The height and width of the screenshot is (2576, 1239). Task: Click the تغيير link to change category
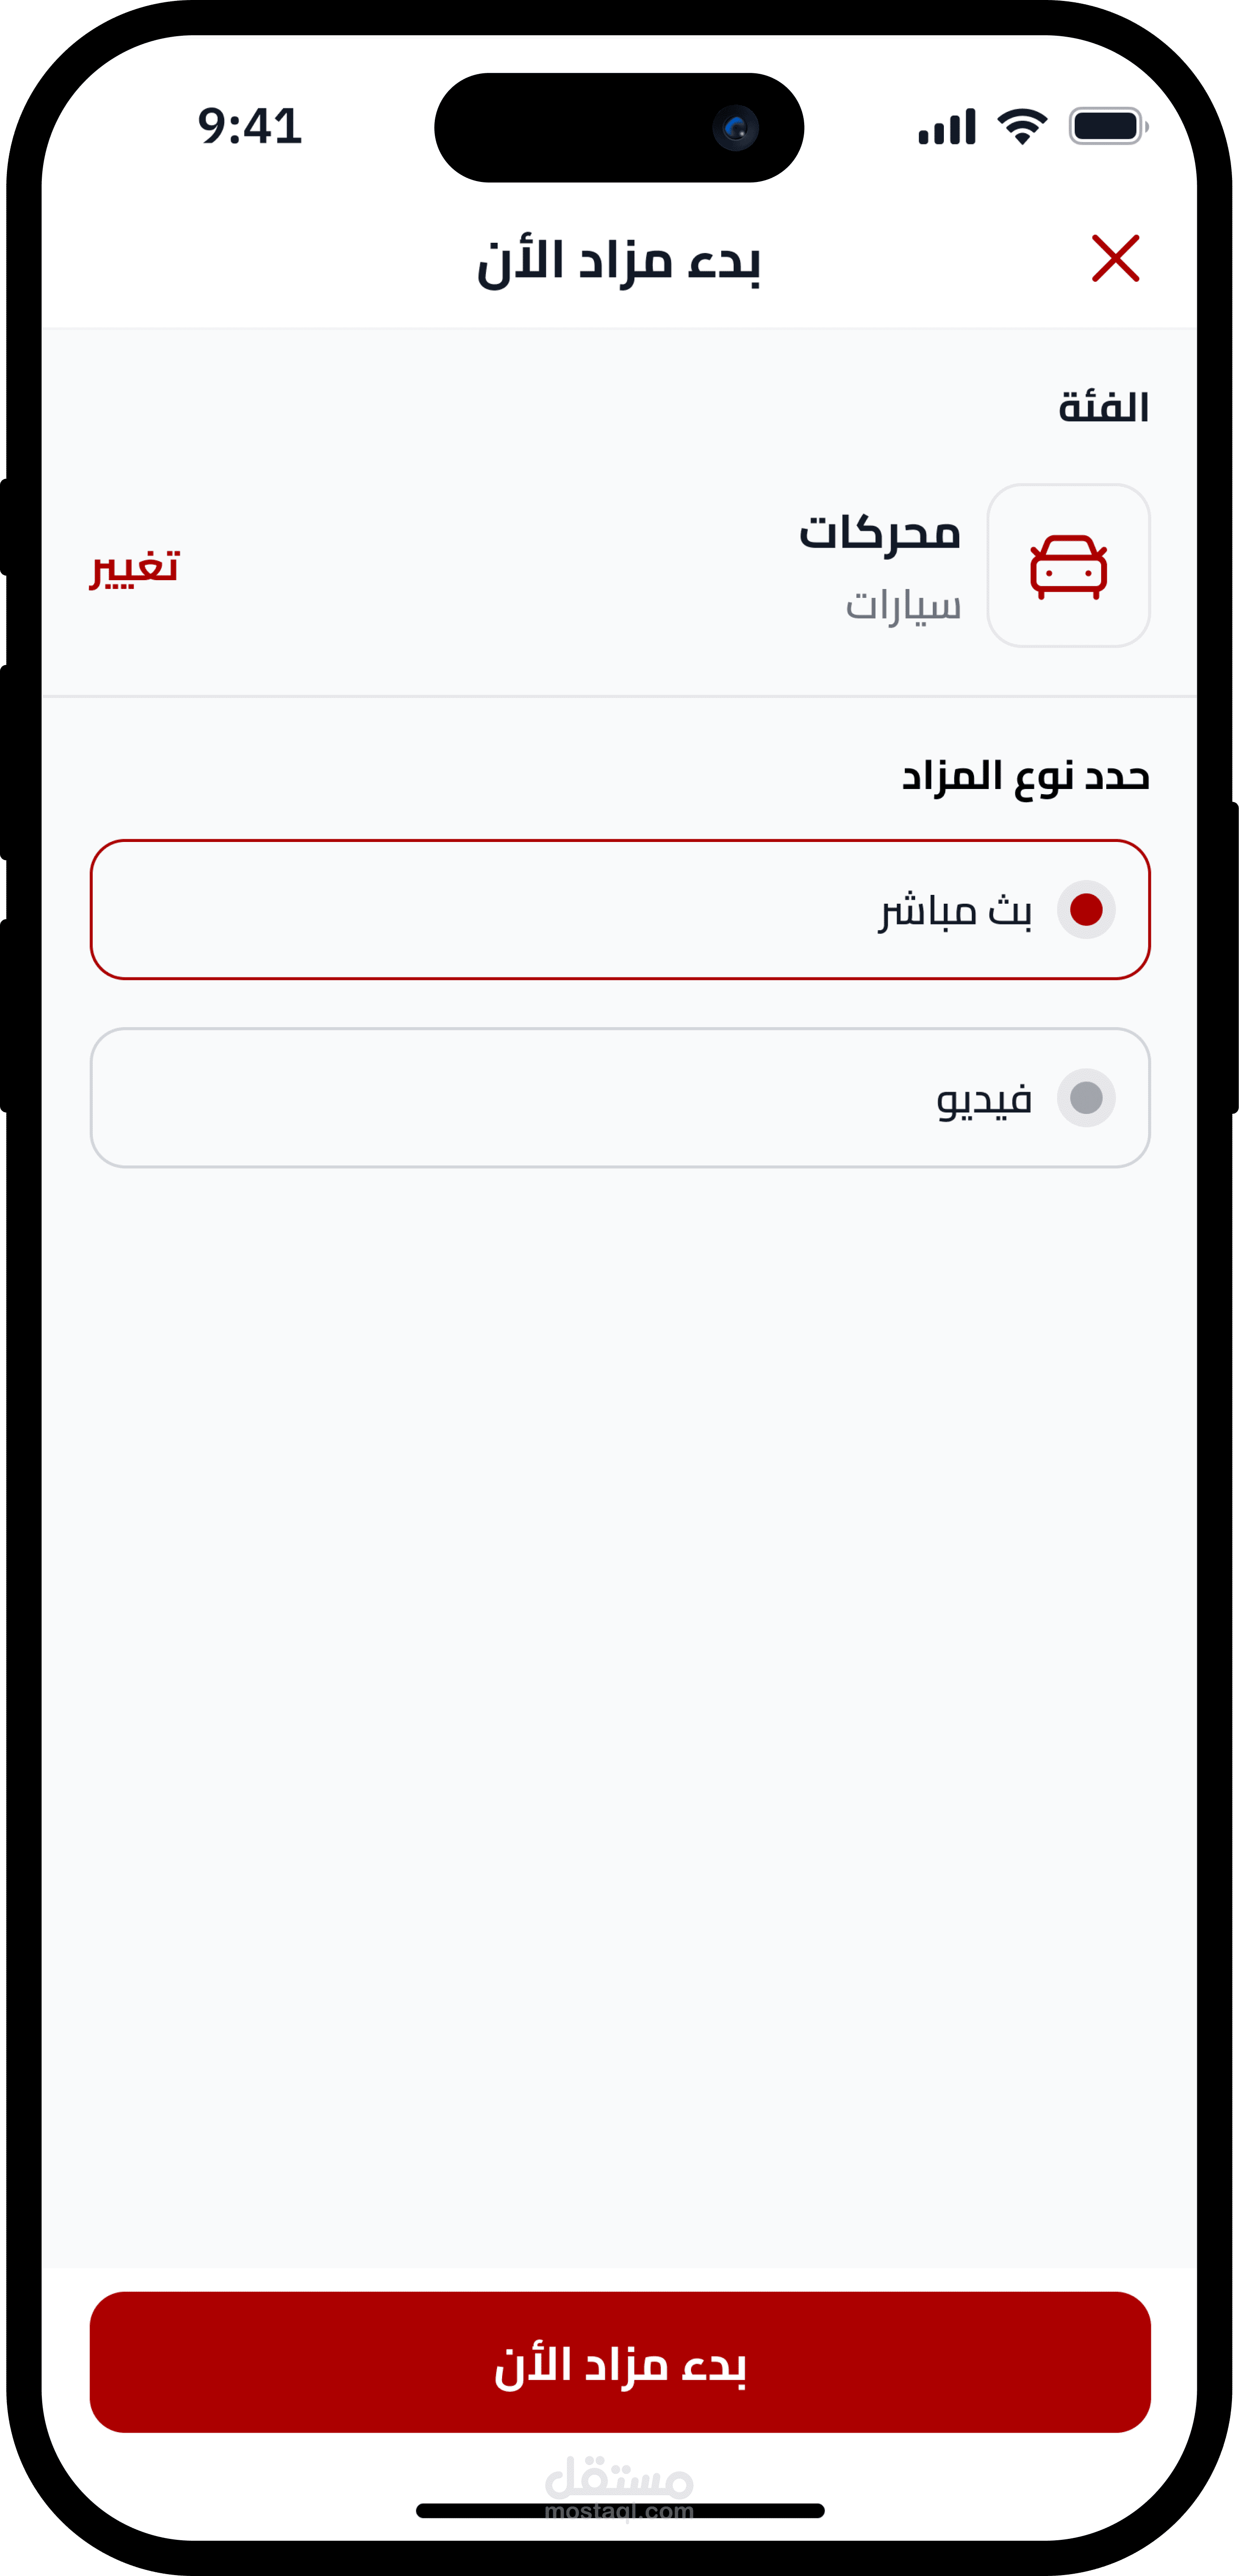click(x=135, y=567)
